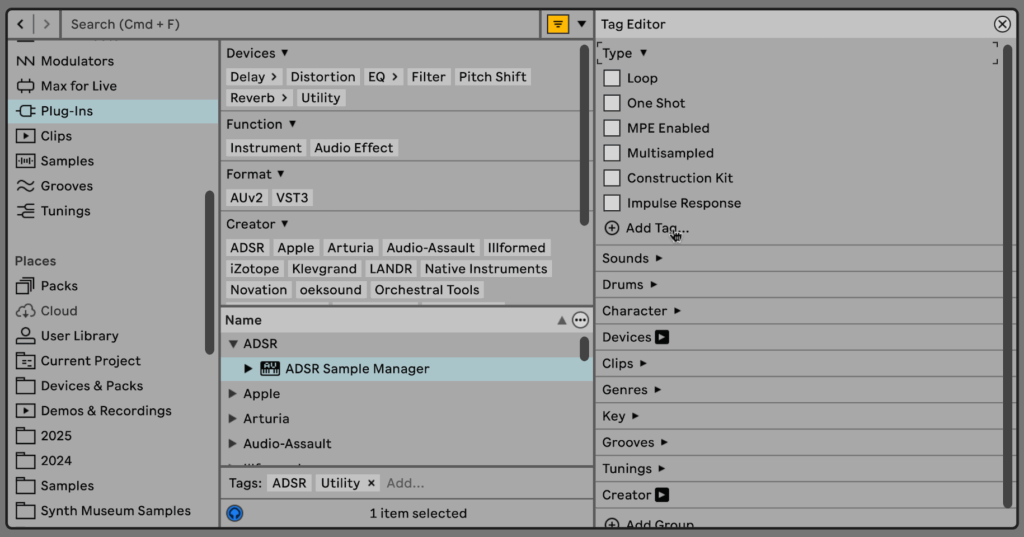Select the Plug-Ins category

click(x=114, y=111)
